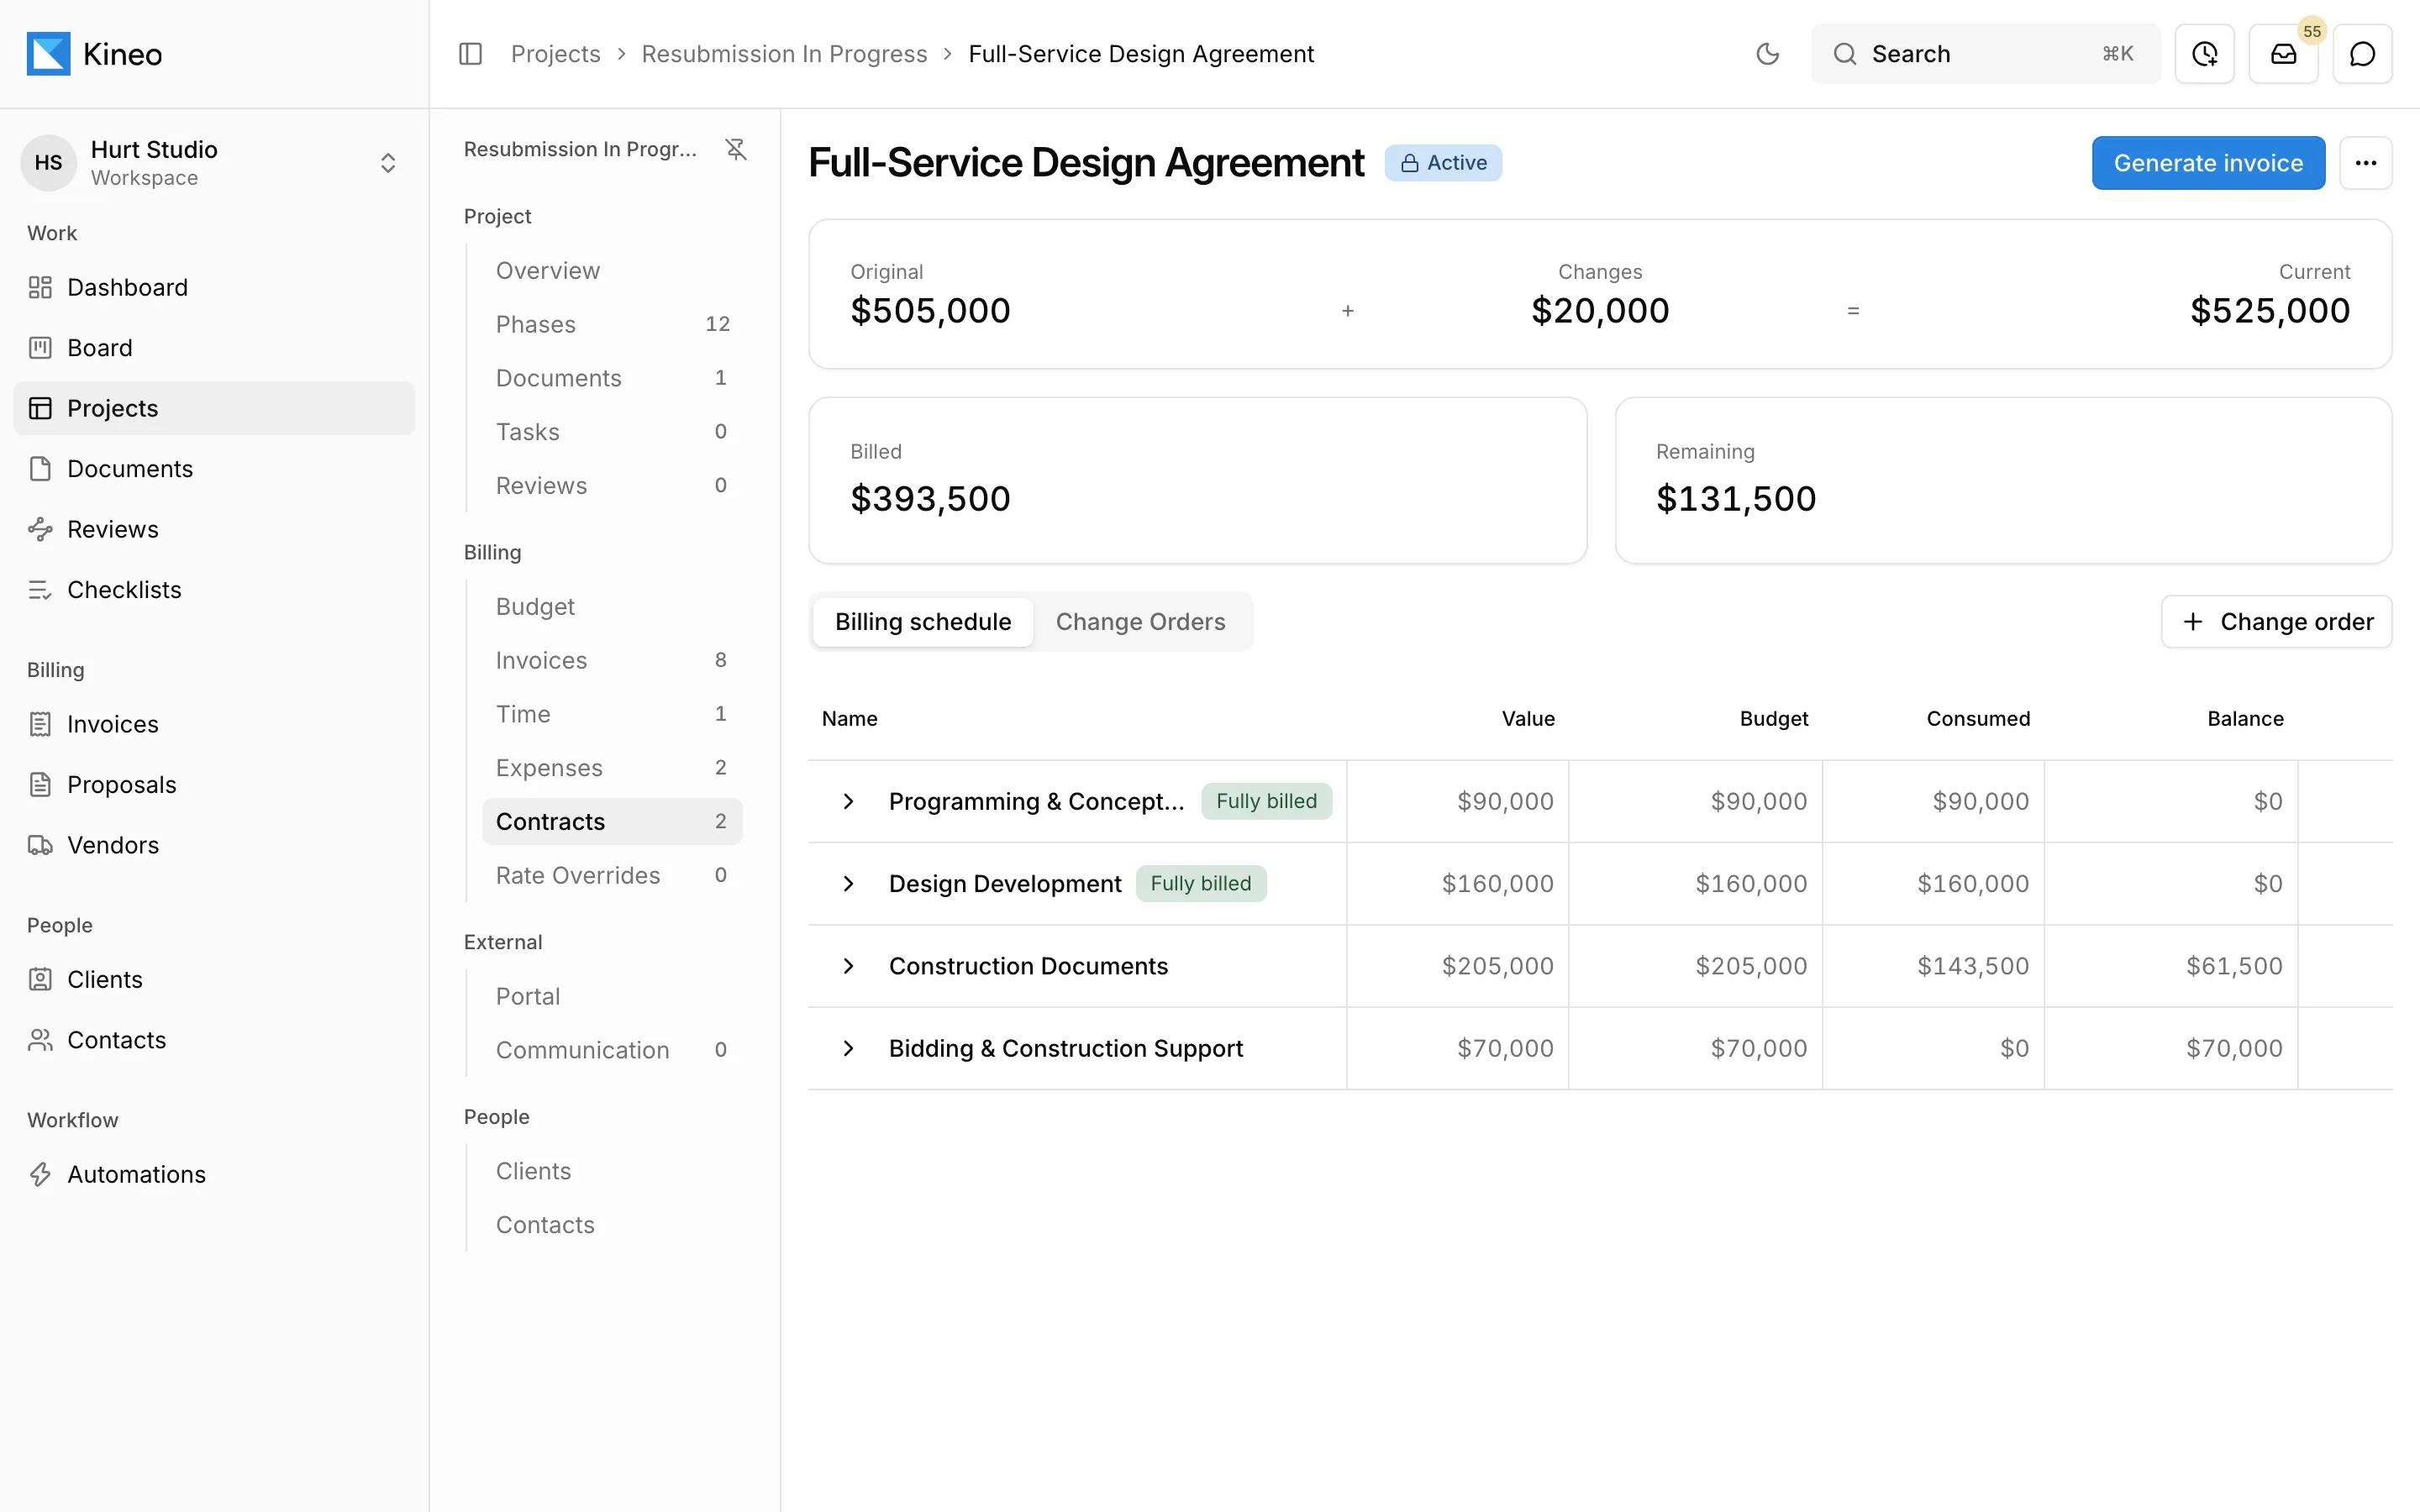Open Proposals in the sidebar
Viewport: 2420px width, 1512px height.
(214, 785)
